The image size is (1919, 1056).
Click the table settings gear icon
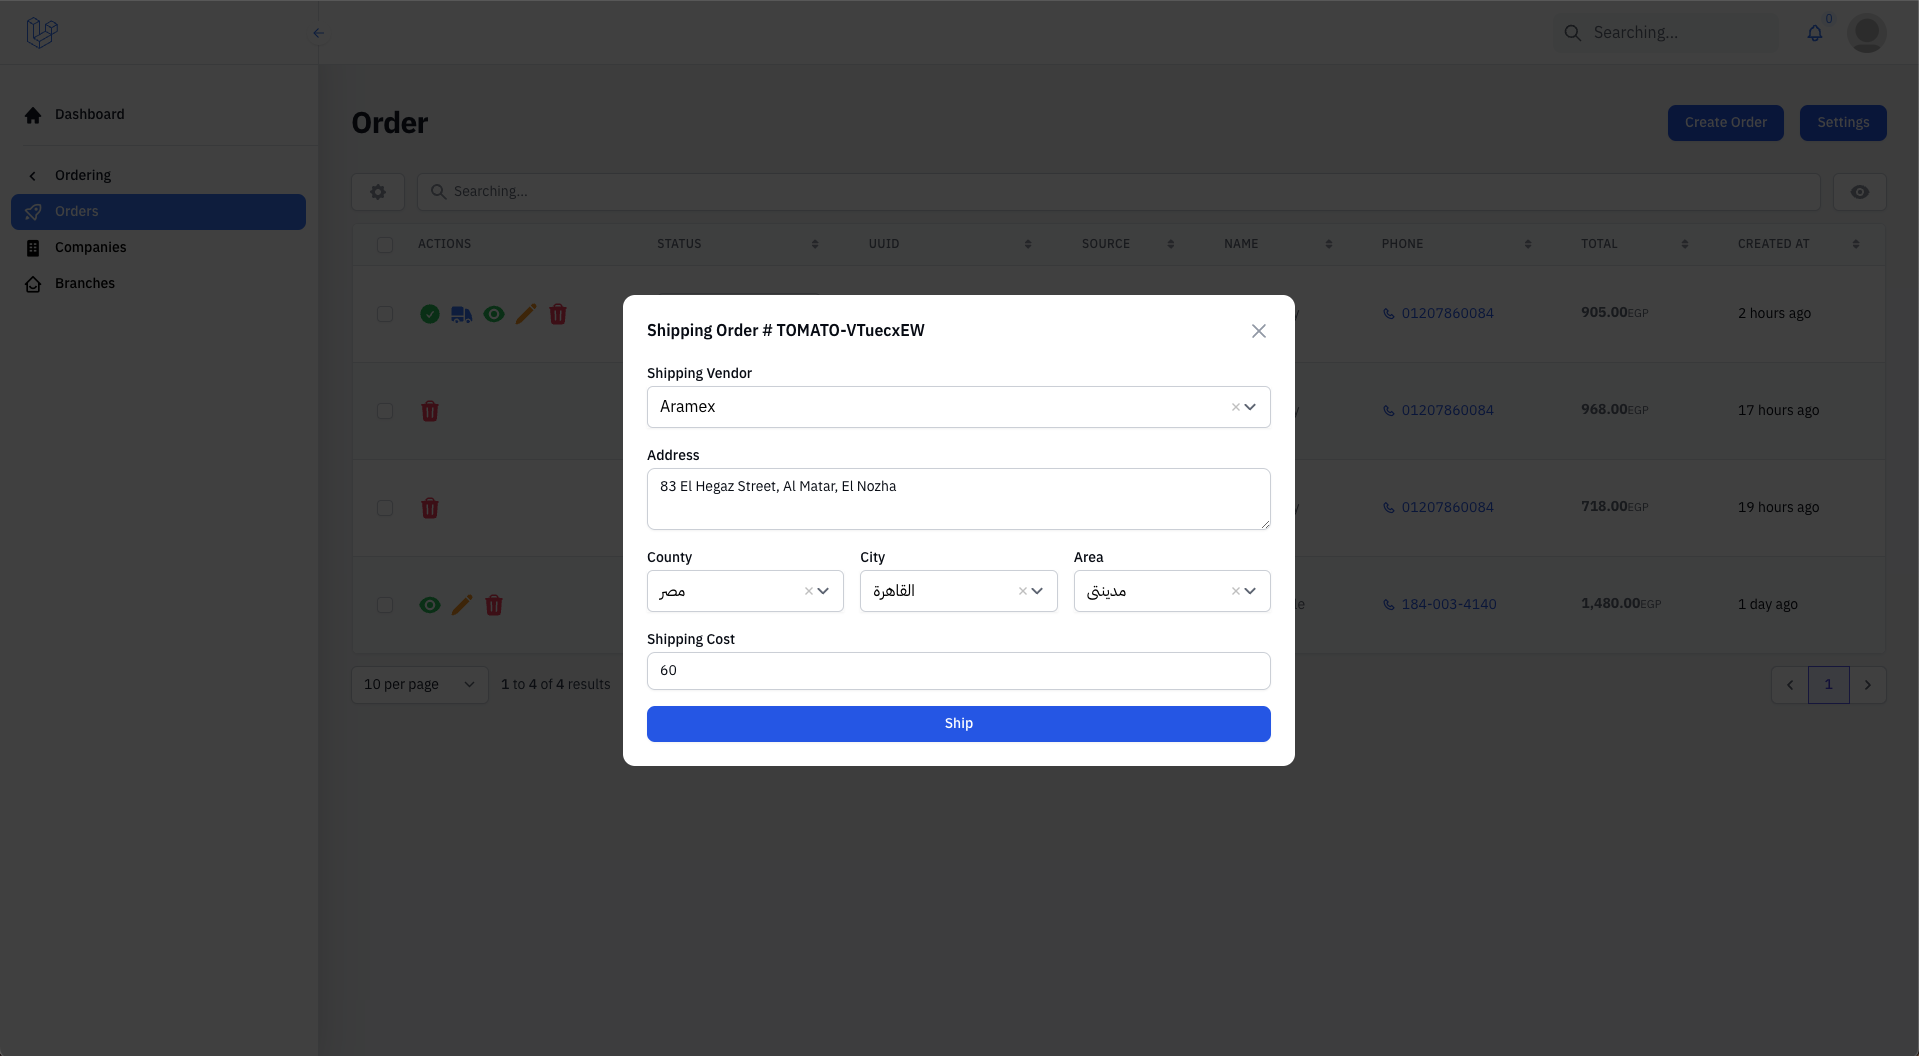tap(378, 192)
